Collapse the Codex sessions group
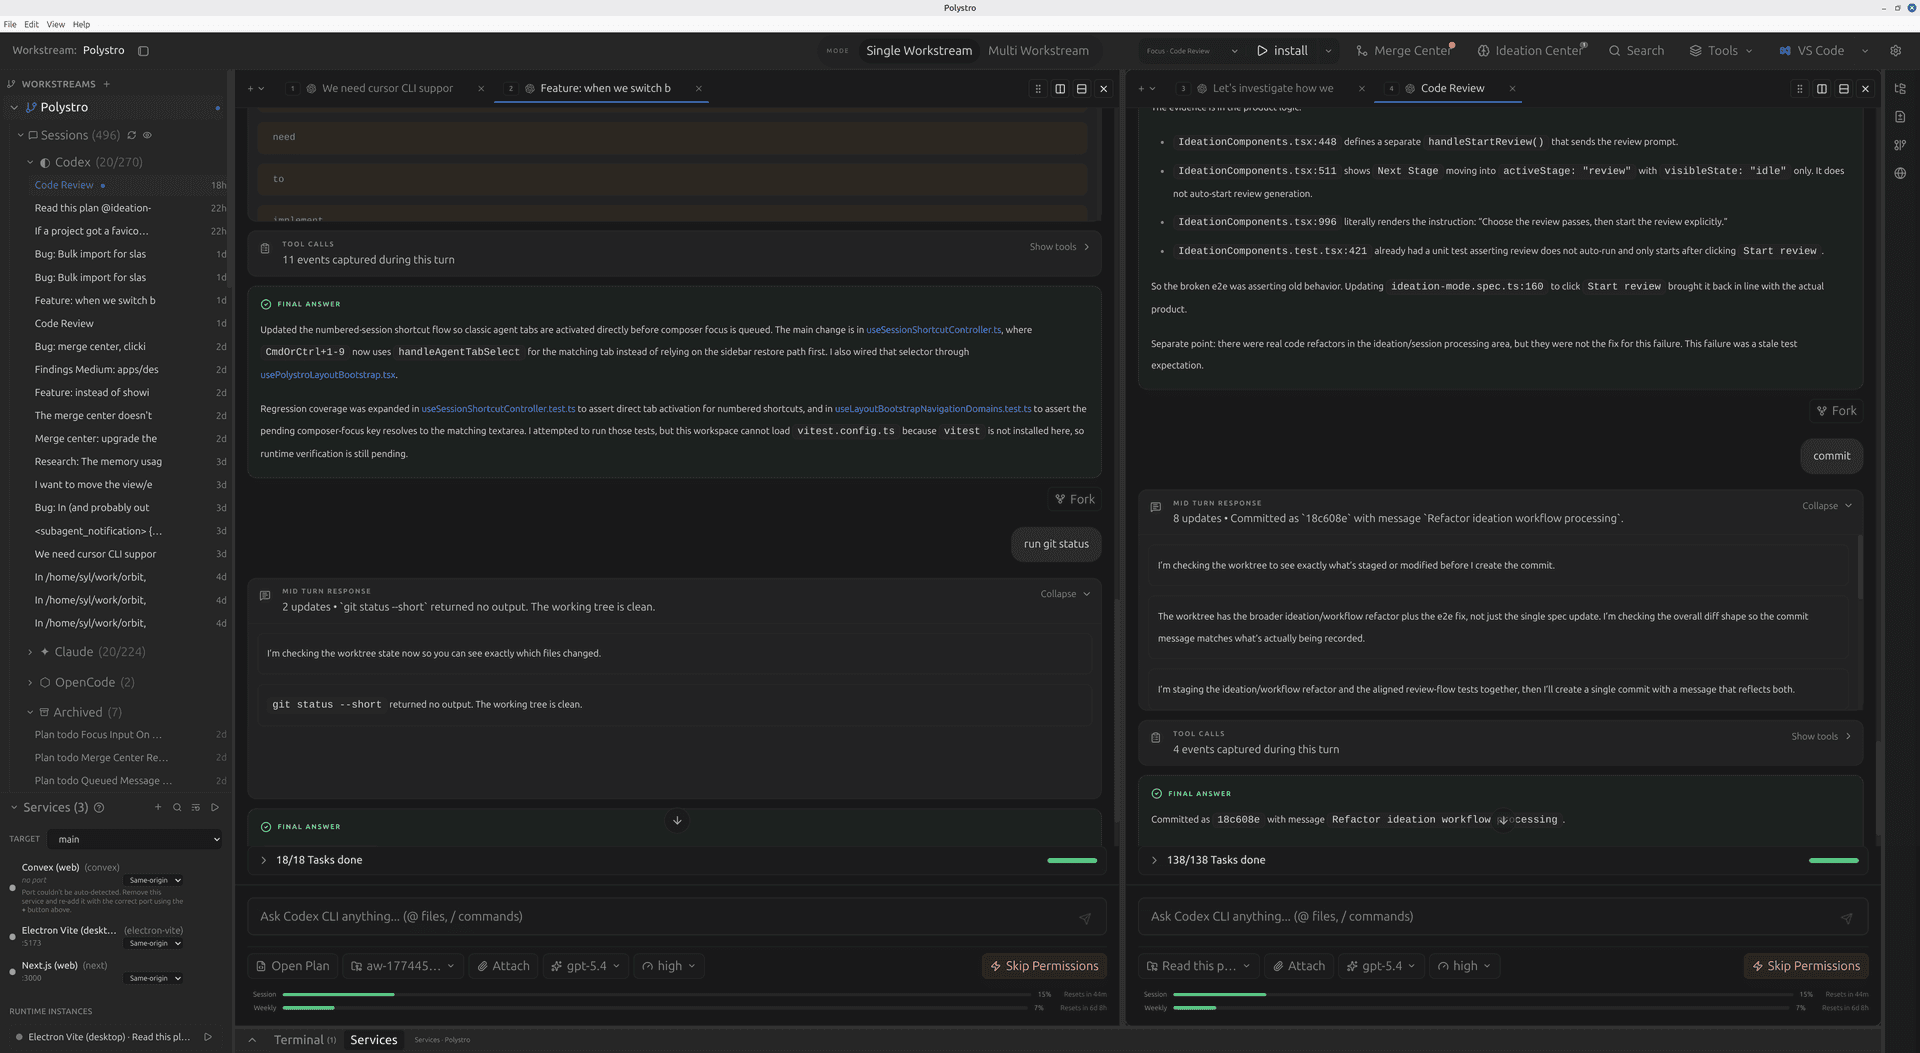Screen dimensions: 1920x1053 [x=30, y=162]
